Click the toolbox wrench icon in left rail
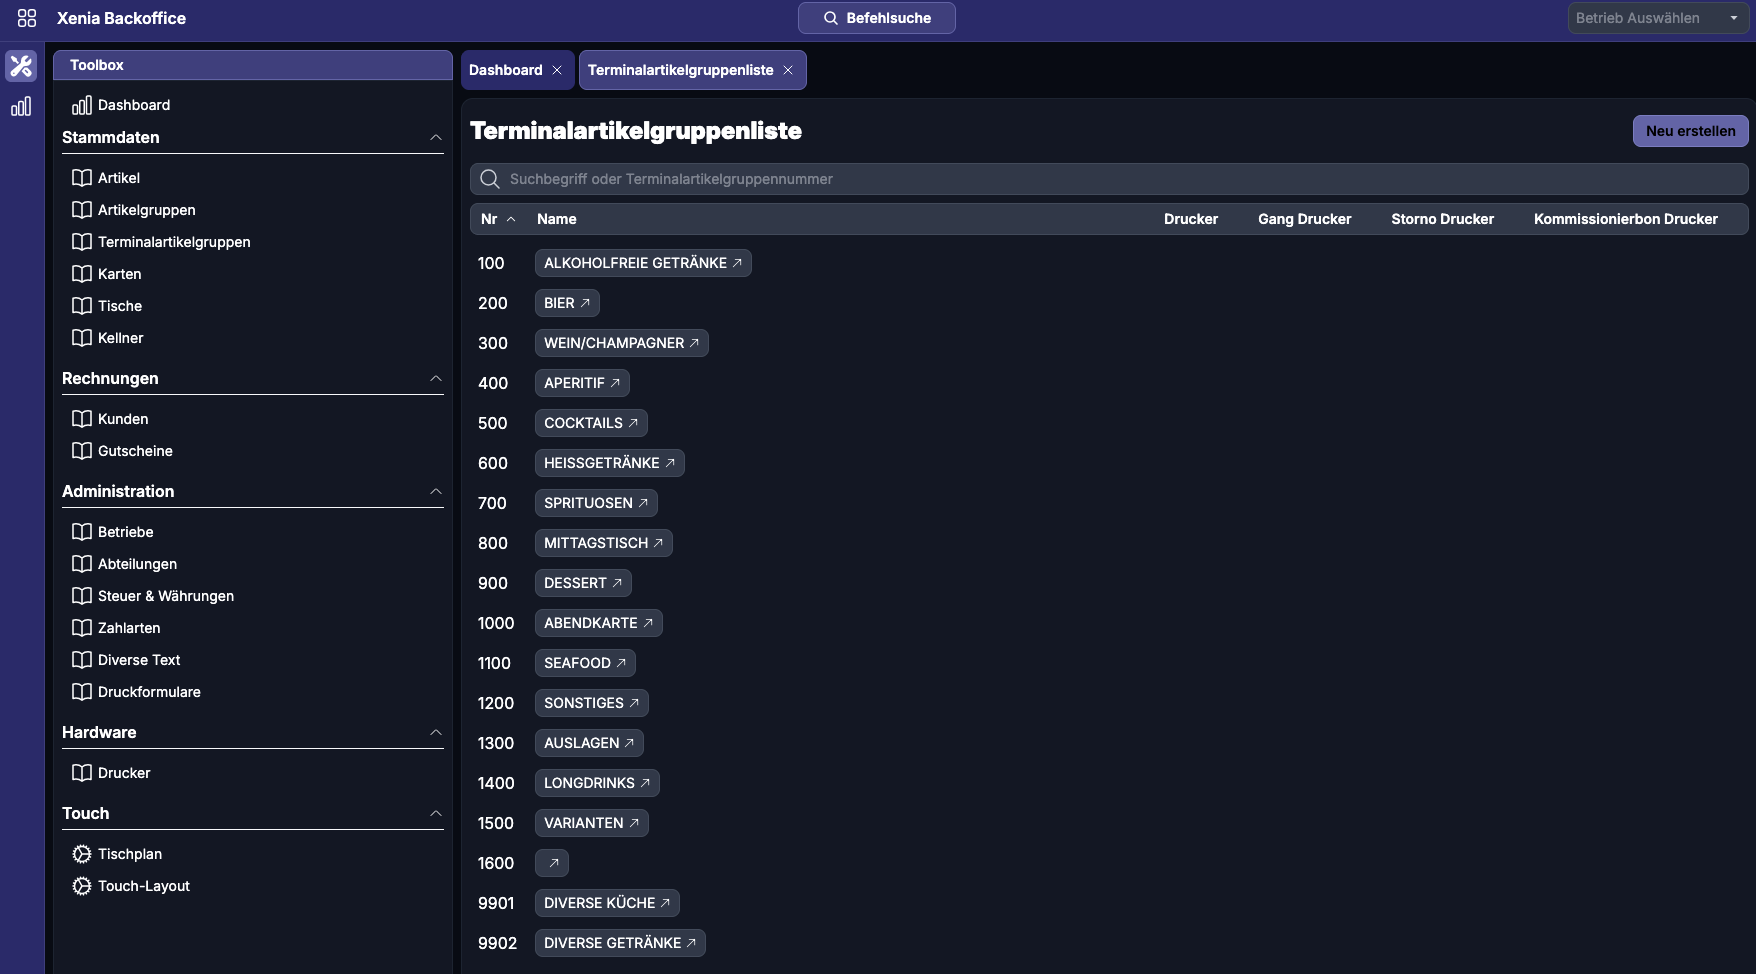This screenshot has height=974, width=1756. tap(21, 66)
